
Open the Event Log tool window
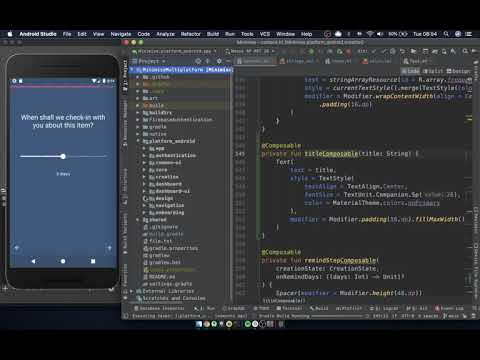point(449,308)
